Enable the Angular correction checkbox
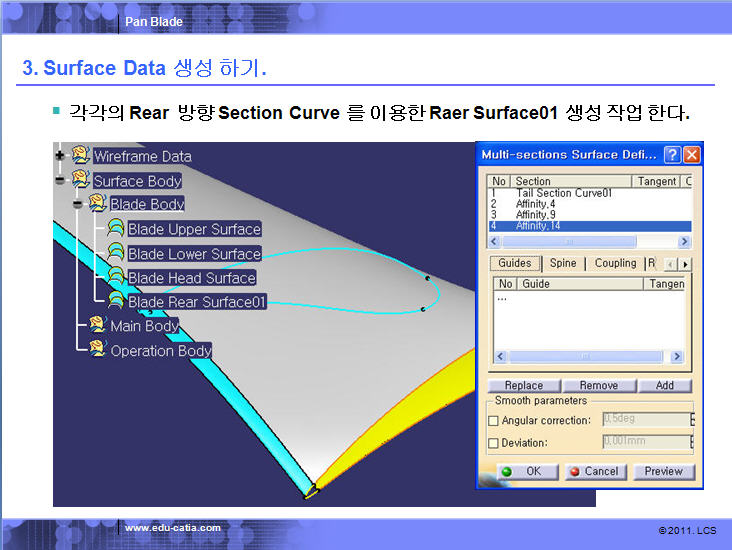732x550 pixels. [493, 421]
